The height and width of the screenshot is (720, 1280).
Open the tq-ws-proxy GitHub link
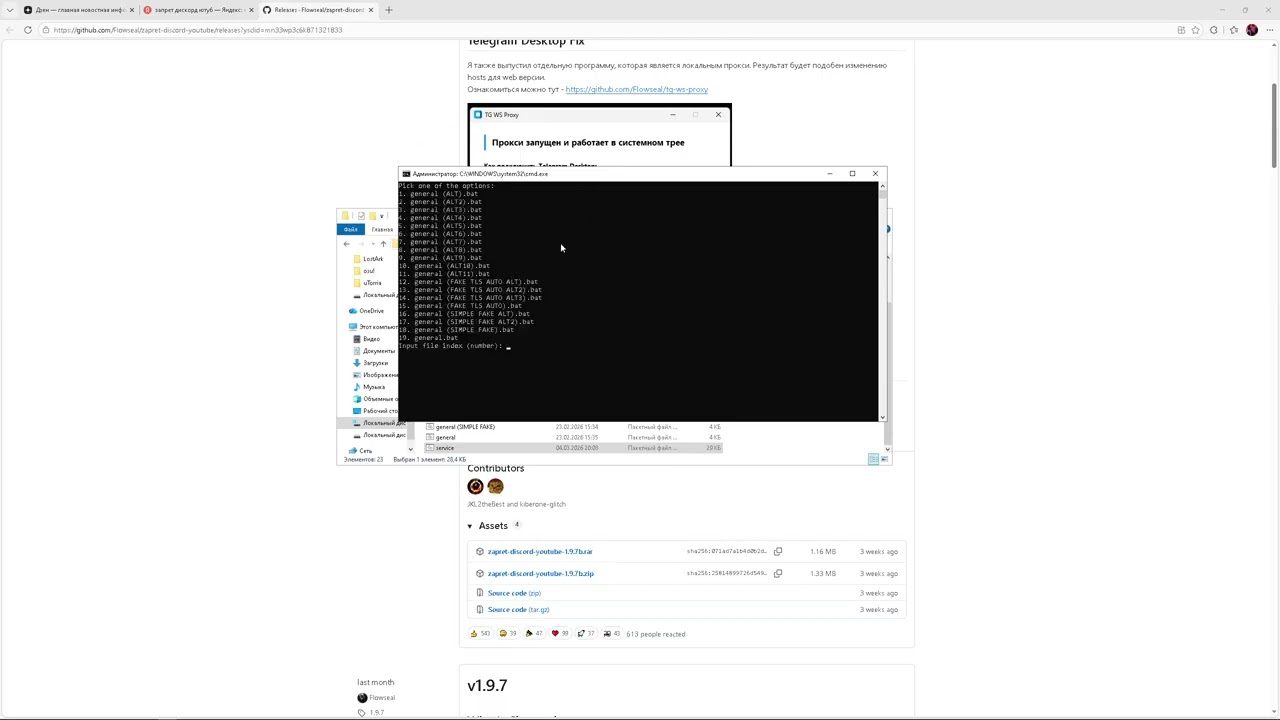636,89
